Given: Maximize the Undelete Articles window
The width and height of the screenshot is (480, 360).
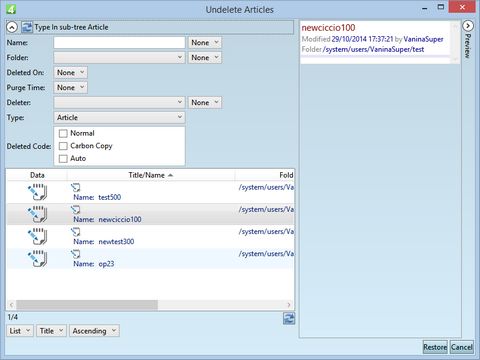Looking at the screenshot, I should [x=441, y=7].
